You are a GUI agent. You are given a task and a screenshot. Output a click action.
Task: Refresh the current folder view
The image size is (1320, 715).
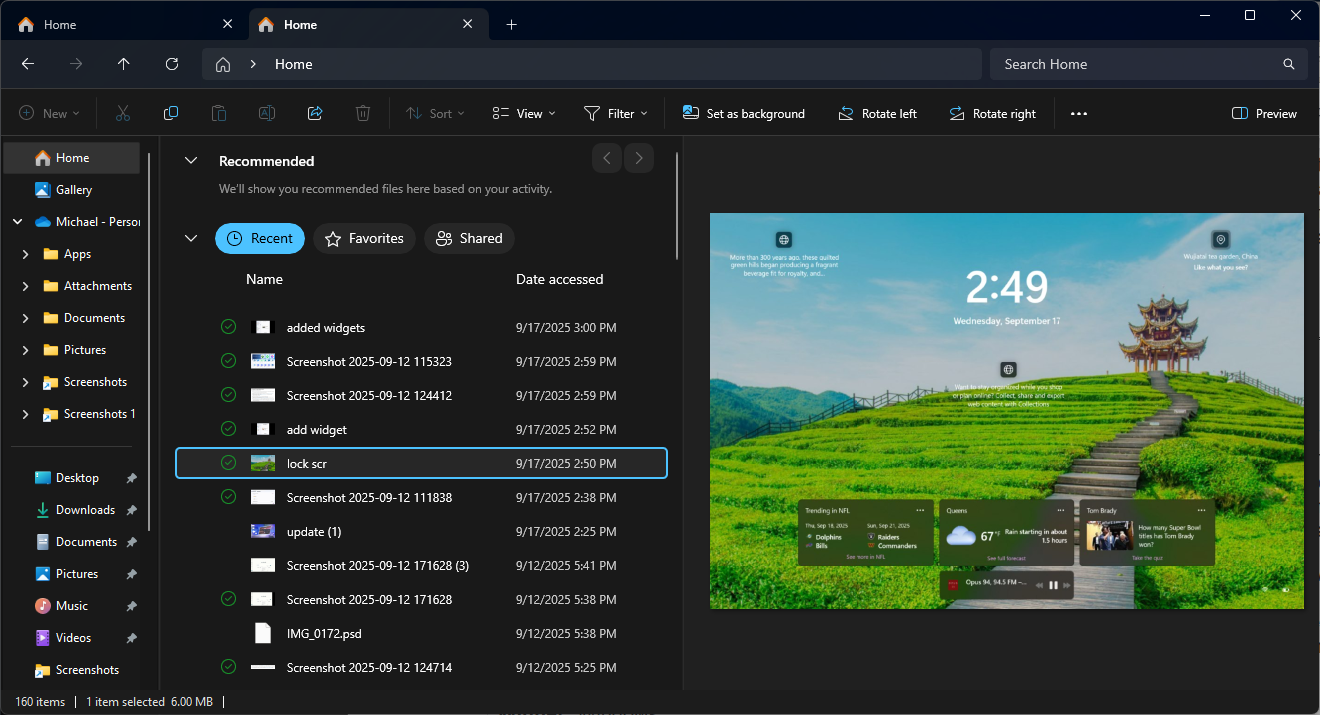click(x=172, y=64)
